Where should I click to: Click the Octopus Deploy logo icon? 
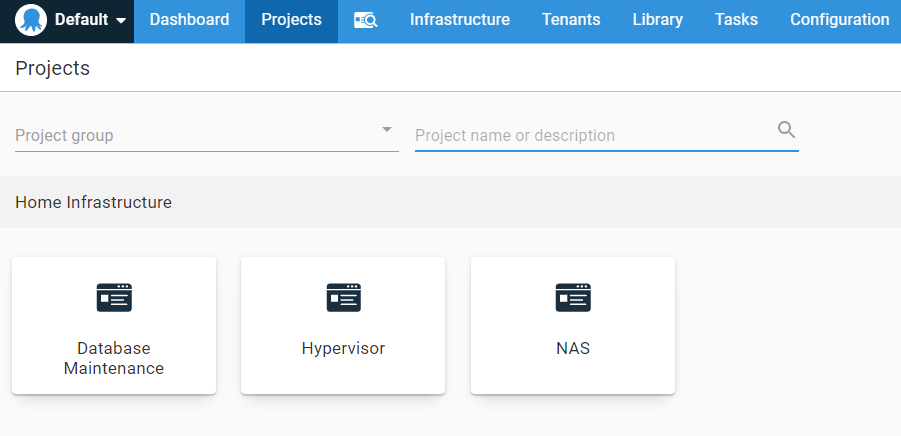31,20
